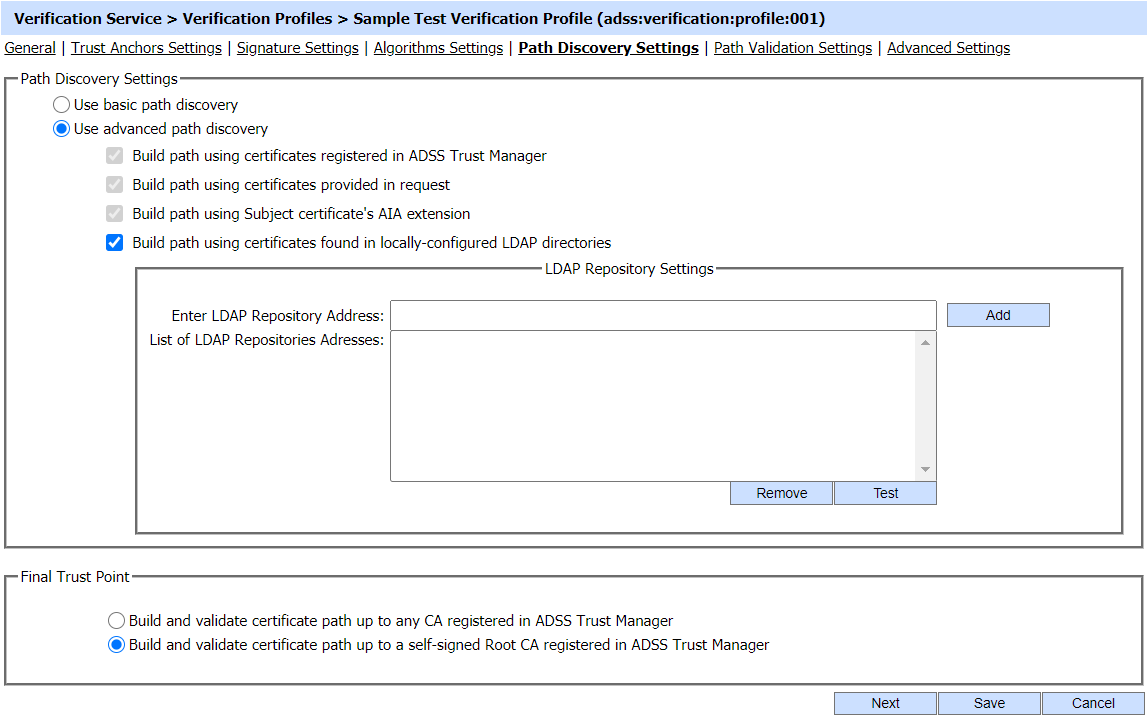Click Next button at the bottom

[885, 703]
